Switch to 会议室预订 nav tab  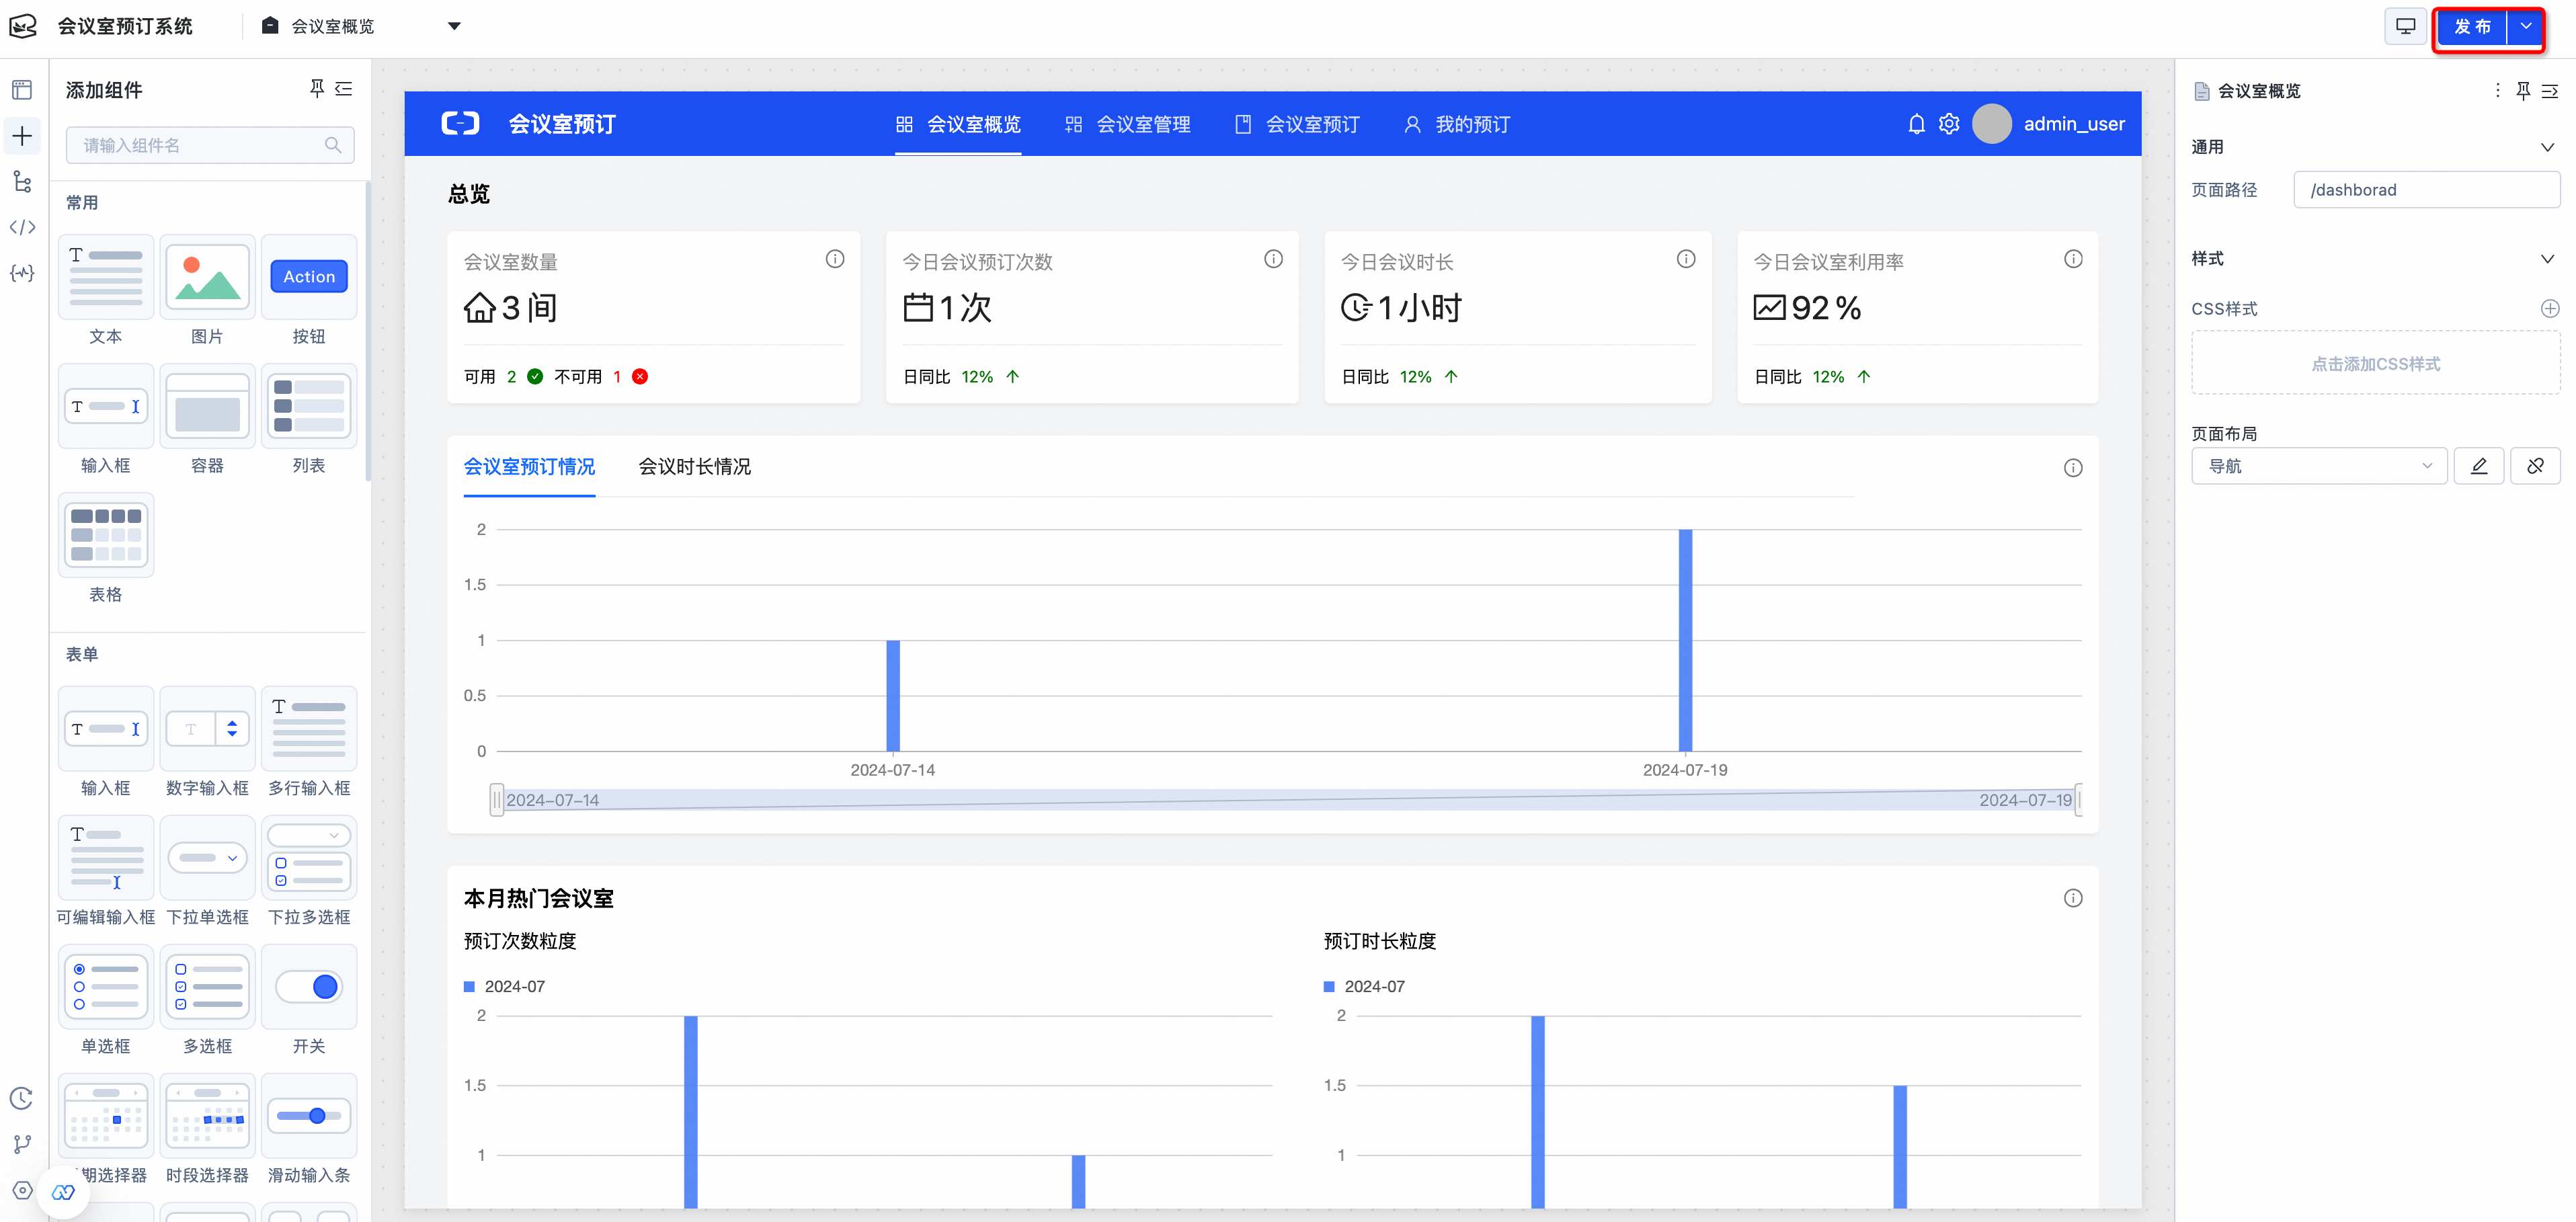coord(1297,124)
